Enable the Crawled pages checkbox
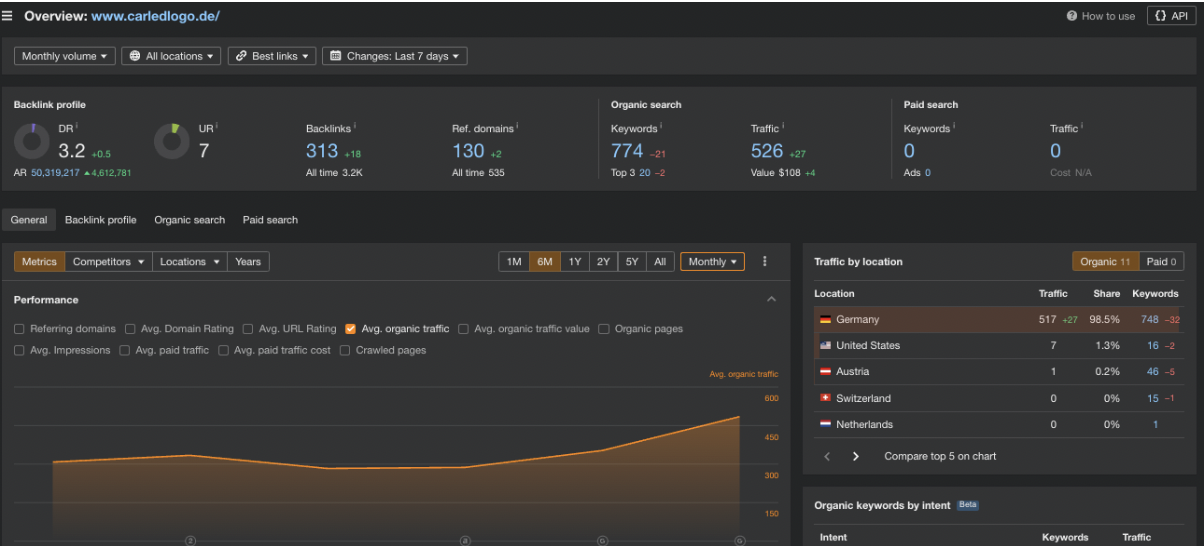Image resolution: width=1204 pixels, height=546 pixels. pos(345,351)
